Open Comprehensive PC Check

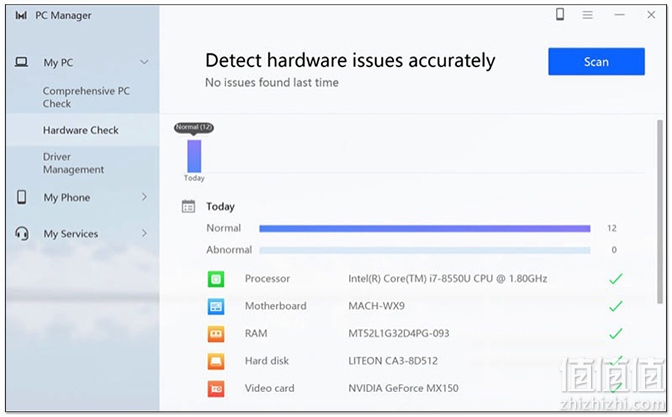click(x=86, y=97)
